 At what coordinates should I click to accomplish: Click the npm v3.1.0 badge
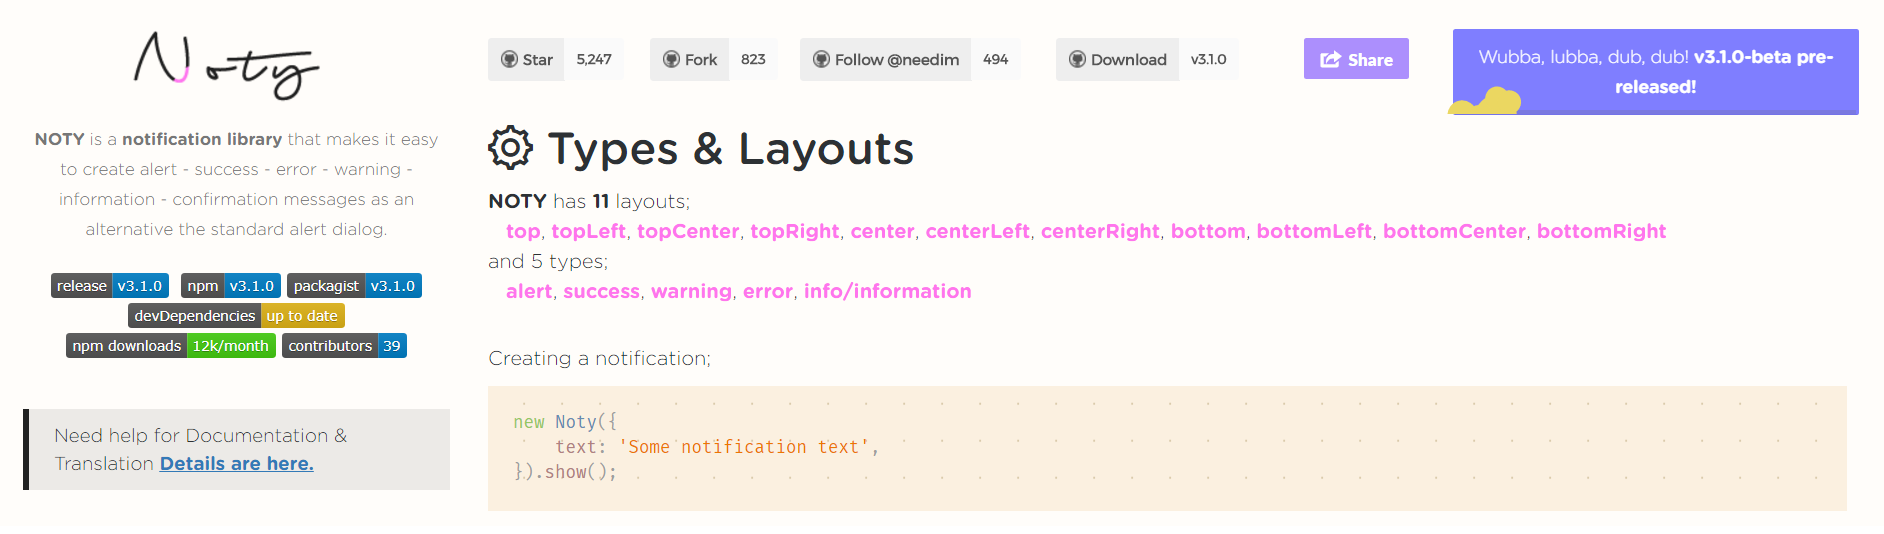[230, 286]
